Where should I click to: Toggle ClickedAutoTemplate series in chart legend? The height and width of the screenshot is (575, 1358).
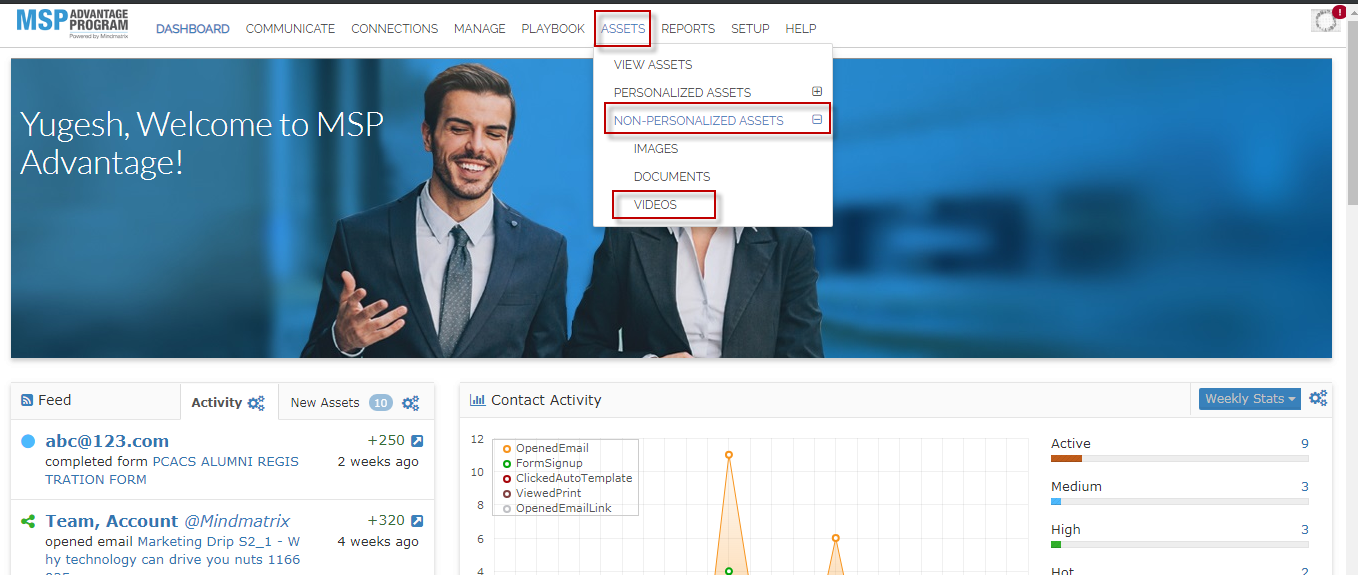(567, 478)
